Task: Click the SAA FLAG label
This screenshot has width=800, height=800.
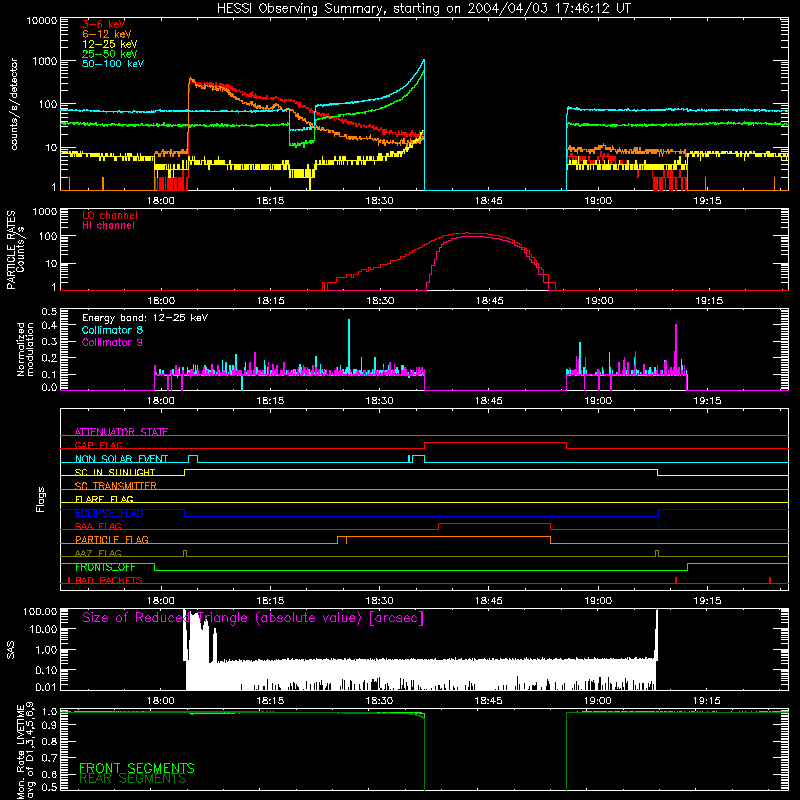Action: point(98,526)
